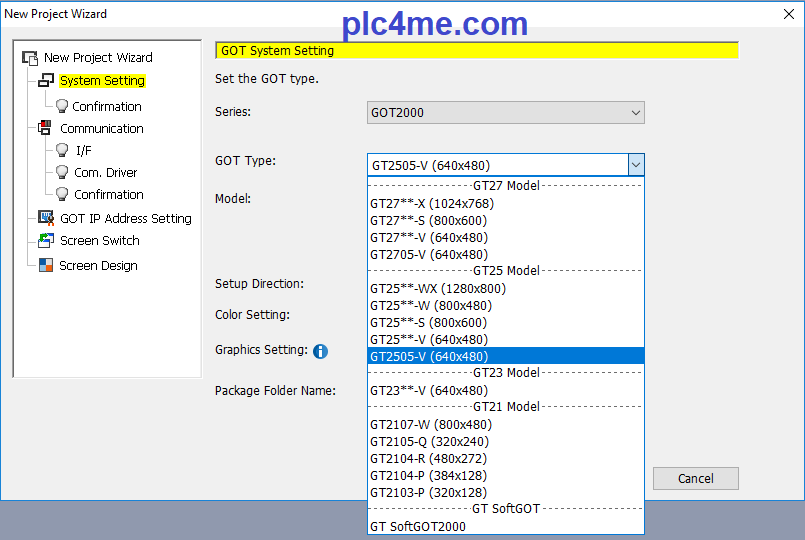Open the Series dropdown showing GOT2000
Screen dimensions: 805x540
pyautogui.click(x=505, y=113)
